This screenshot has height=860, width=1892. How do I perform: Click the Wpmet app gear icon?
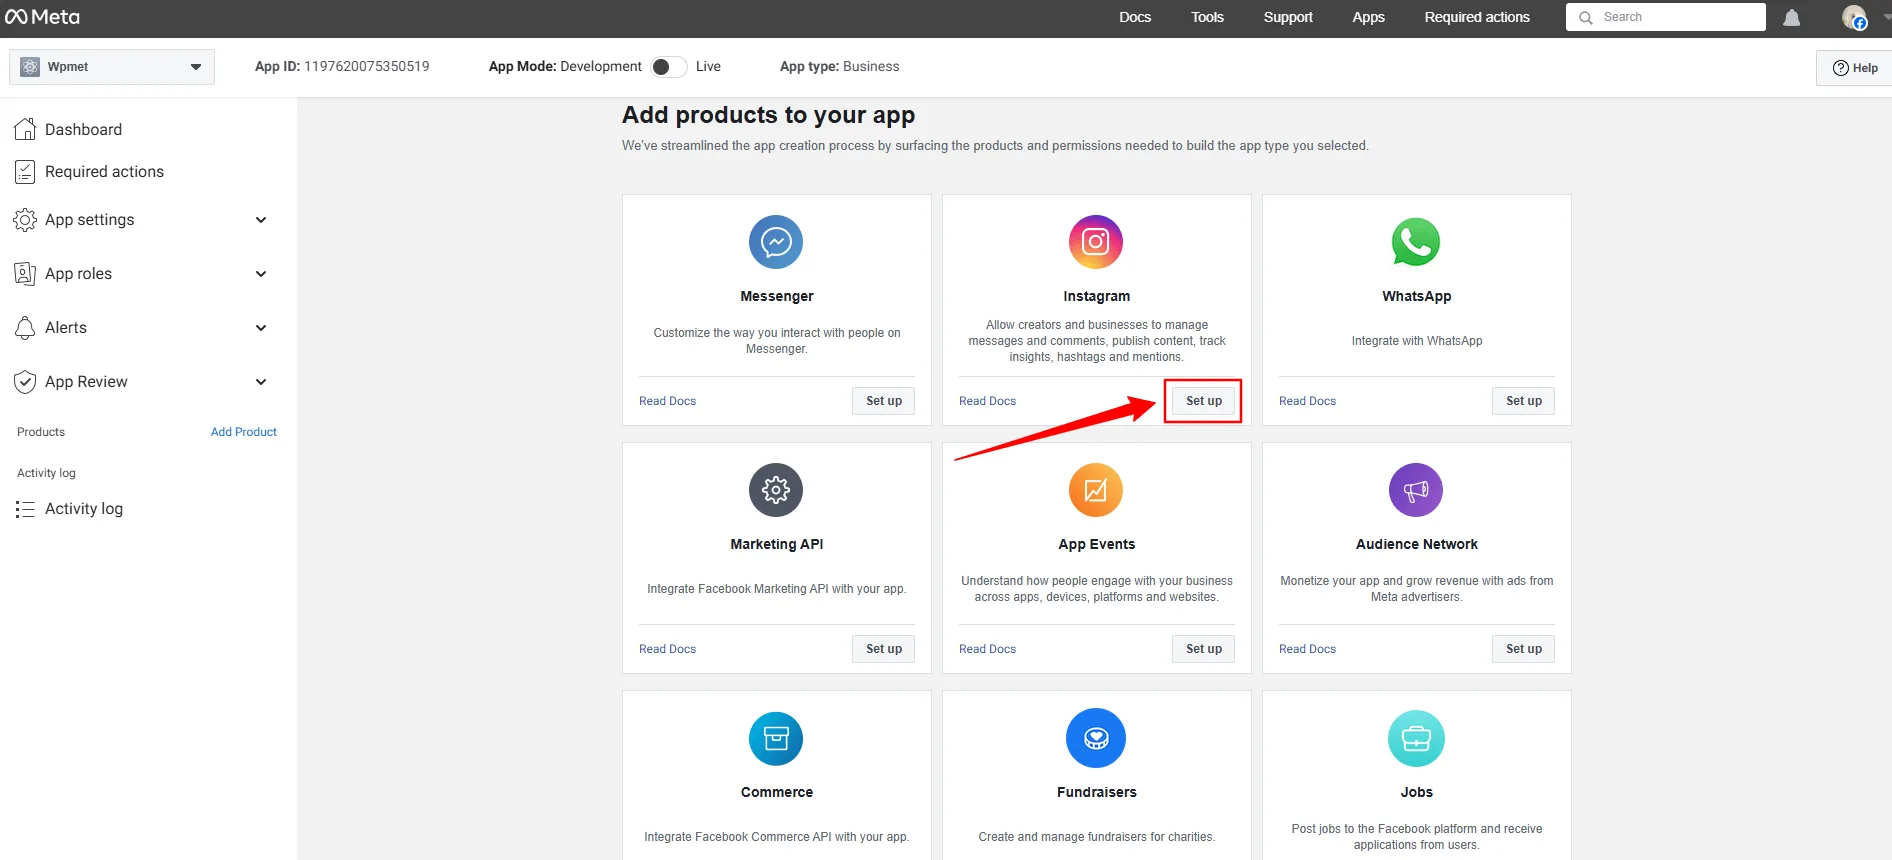tap(30, 67)
